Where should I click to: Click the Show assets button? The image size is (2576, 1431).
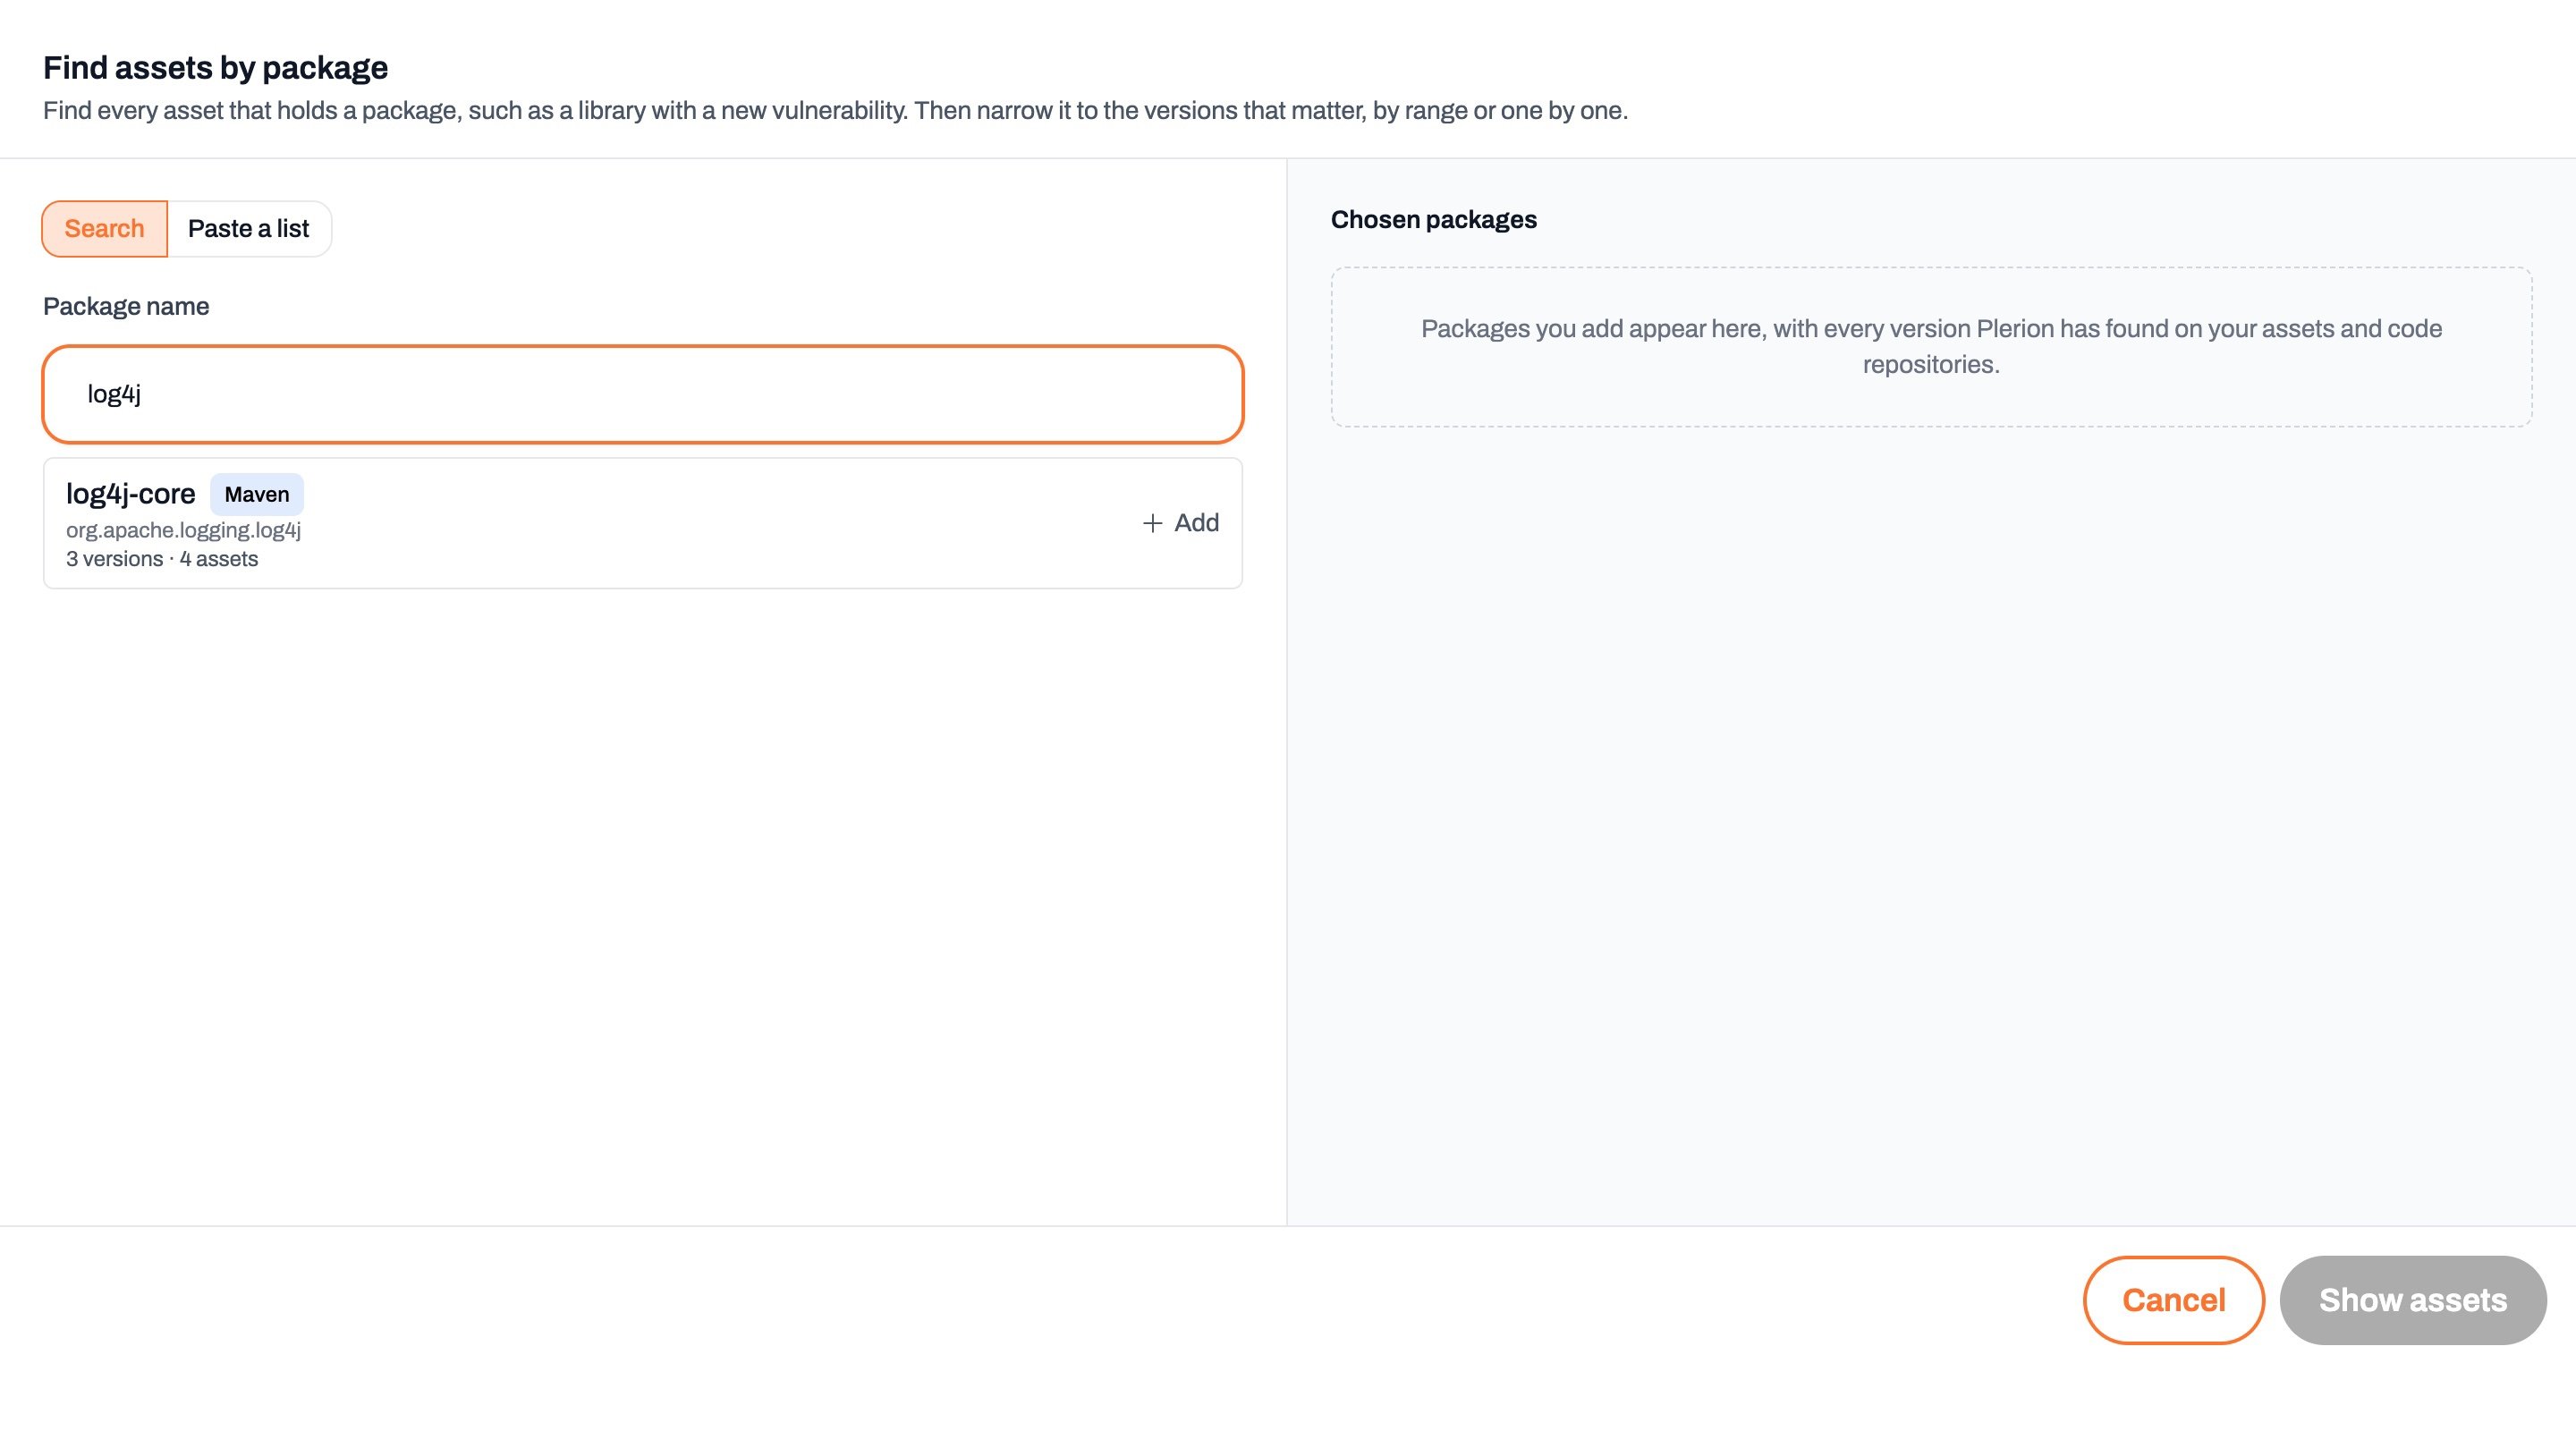pyautogui.click(x=2413, y=1300)
